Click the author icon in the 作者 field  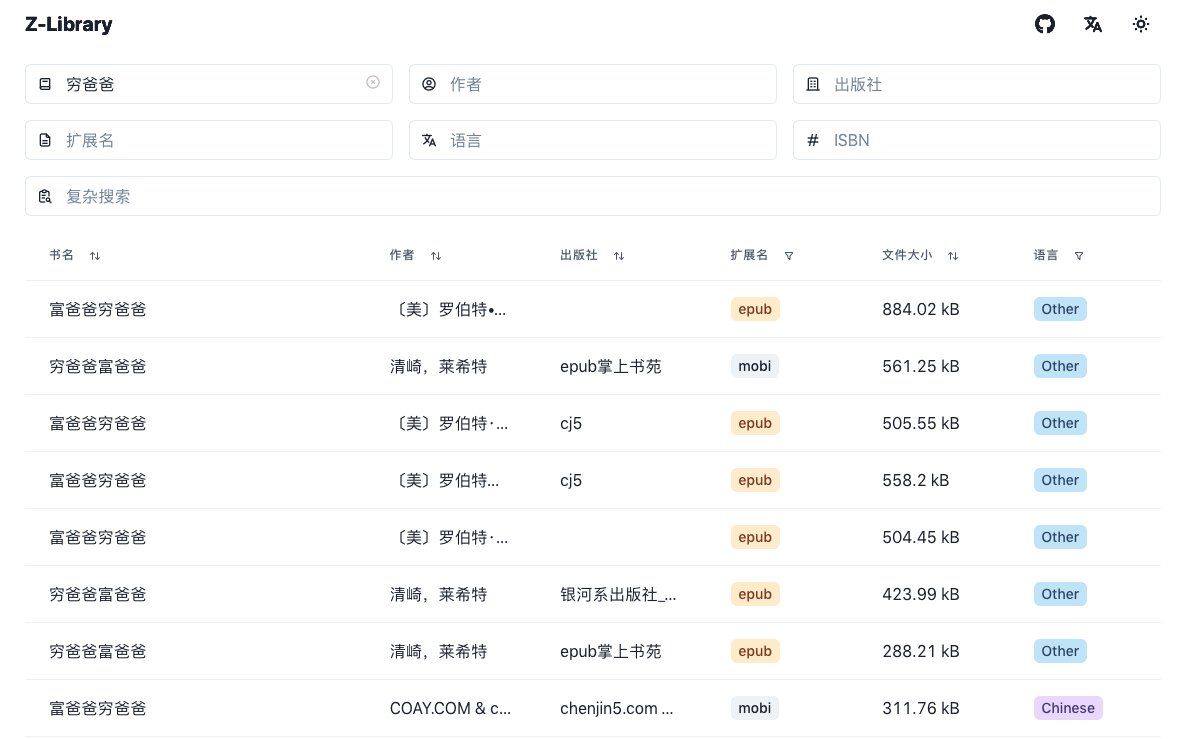pyautogui.click(x=429, y=84)
